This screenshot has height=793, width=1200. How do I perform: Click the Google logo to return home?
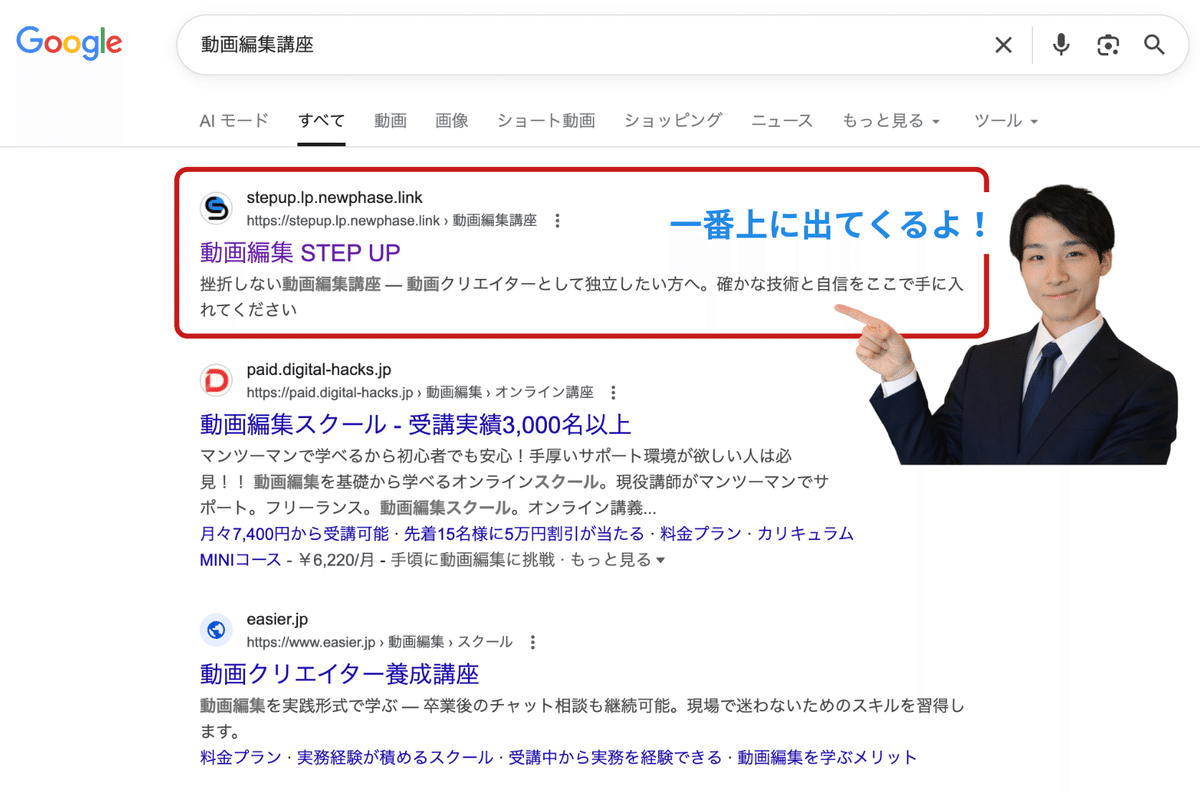(x=68, y=43)
